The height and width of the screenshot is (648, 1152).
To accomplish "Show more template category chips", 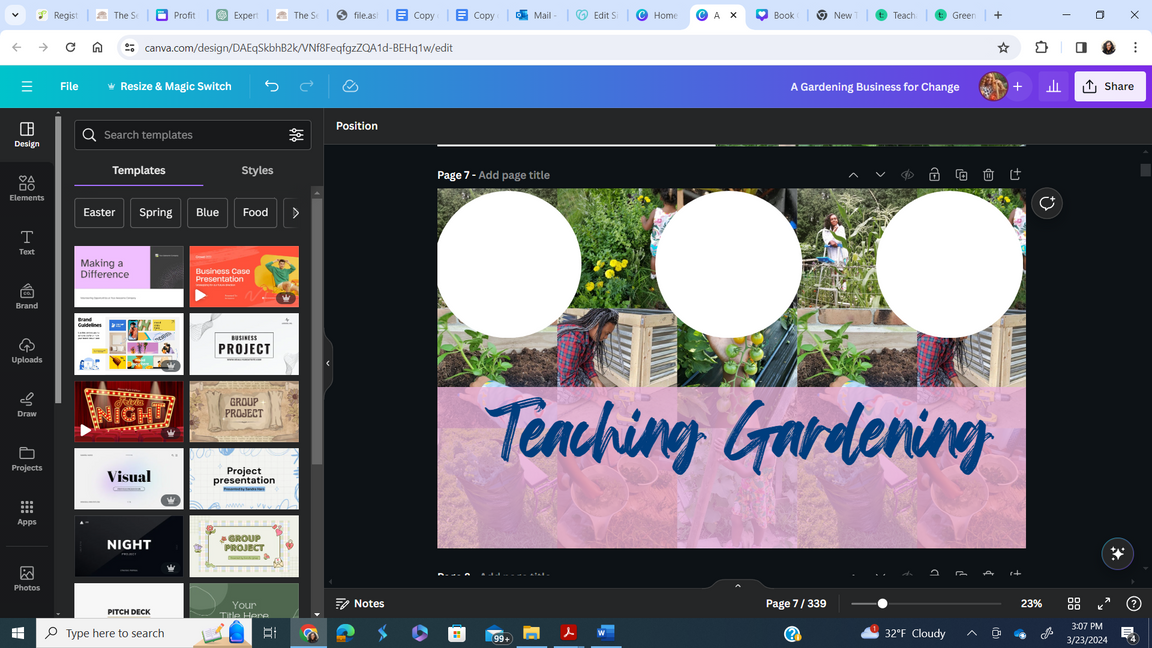I will 295,212.
